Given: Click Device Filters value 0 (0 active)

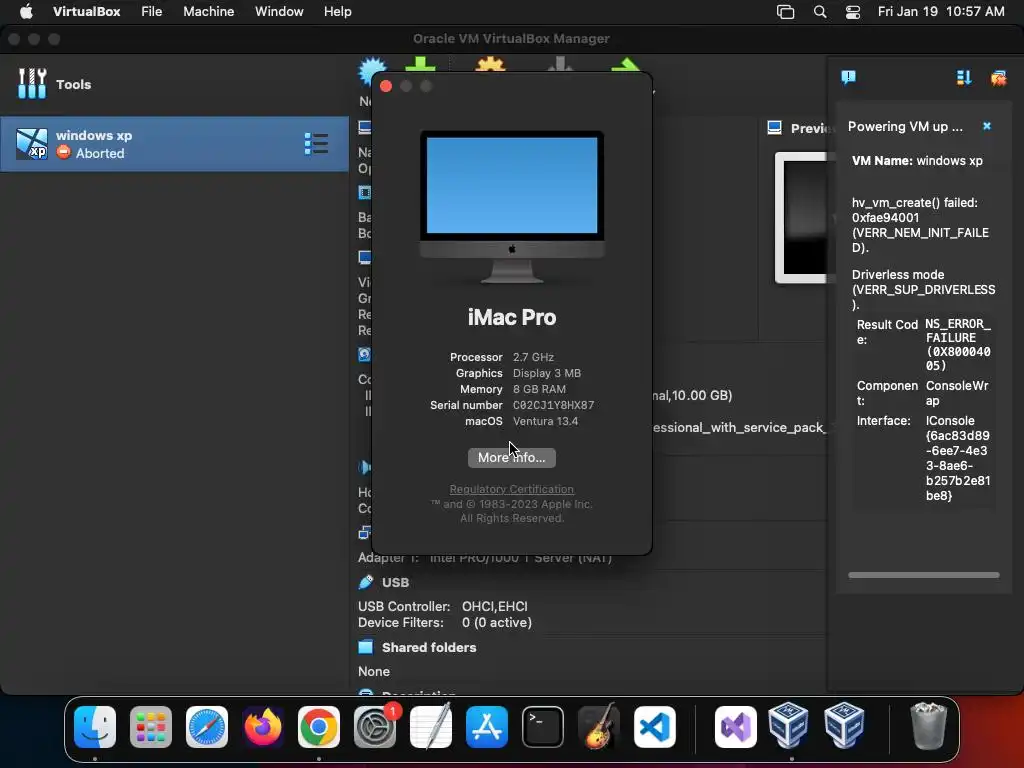Looking at the screenshot, I should pyautogui.click(x=496, y=622).
